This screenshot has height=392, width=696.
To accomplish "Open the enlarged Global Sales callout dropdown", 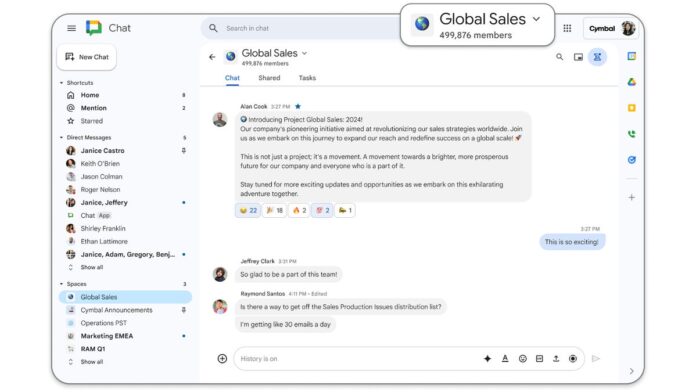I will click(x=536, y=19).
